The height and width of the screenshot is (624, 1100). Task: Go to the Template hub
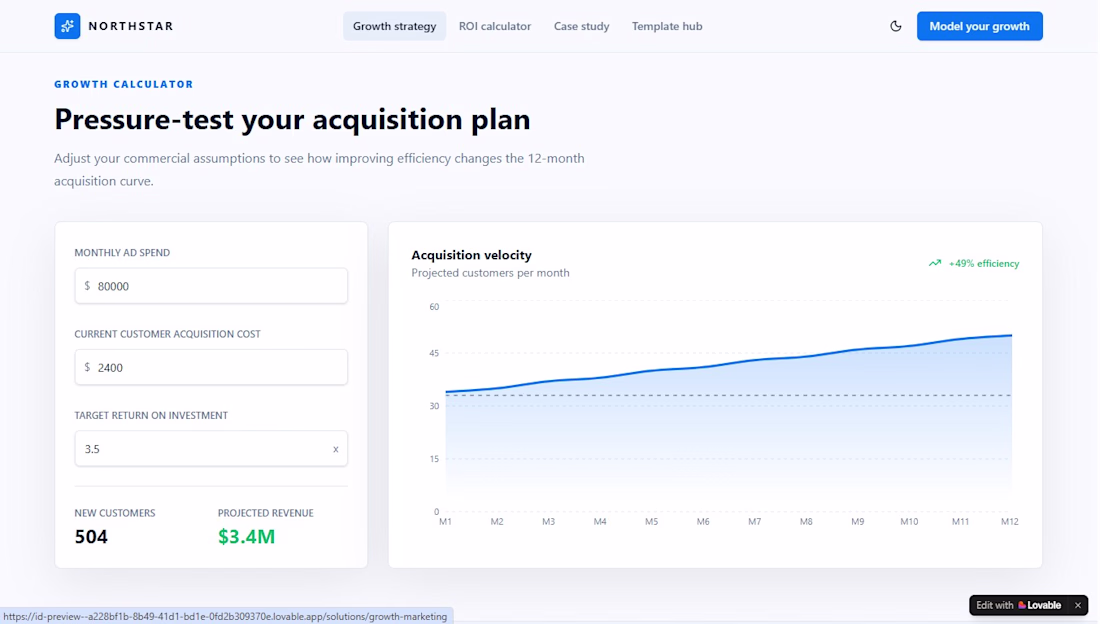pyautogui.click(x=666, y=26)
